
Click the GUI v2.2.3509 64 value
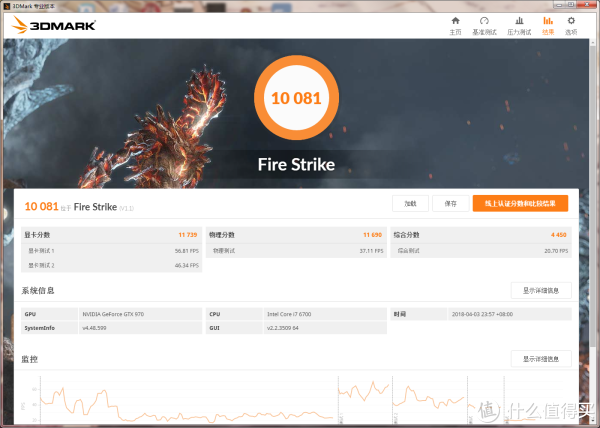[x=282, y=328]
